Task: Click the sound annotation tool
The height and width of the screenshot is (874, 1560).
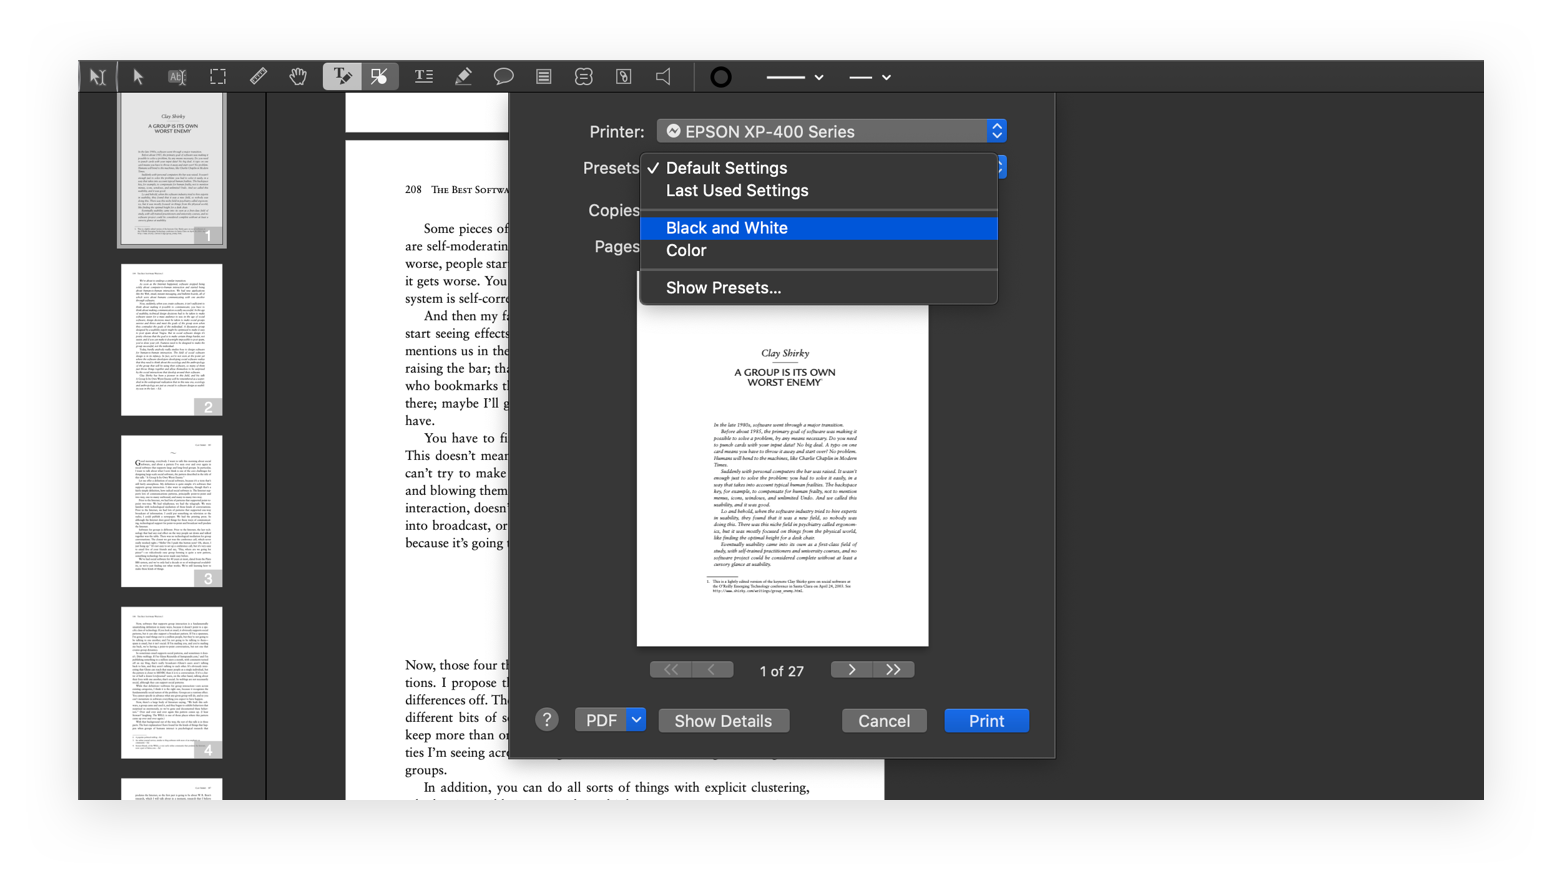Action: (662, 76)
